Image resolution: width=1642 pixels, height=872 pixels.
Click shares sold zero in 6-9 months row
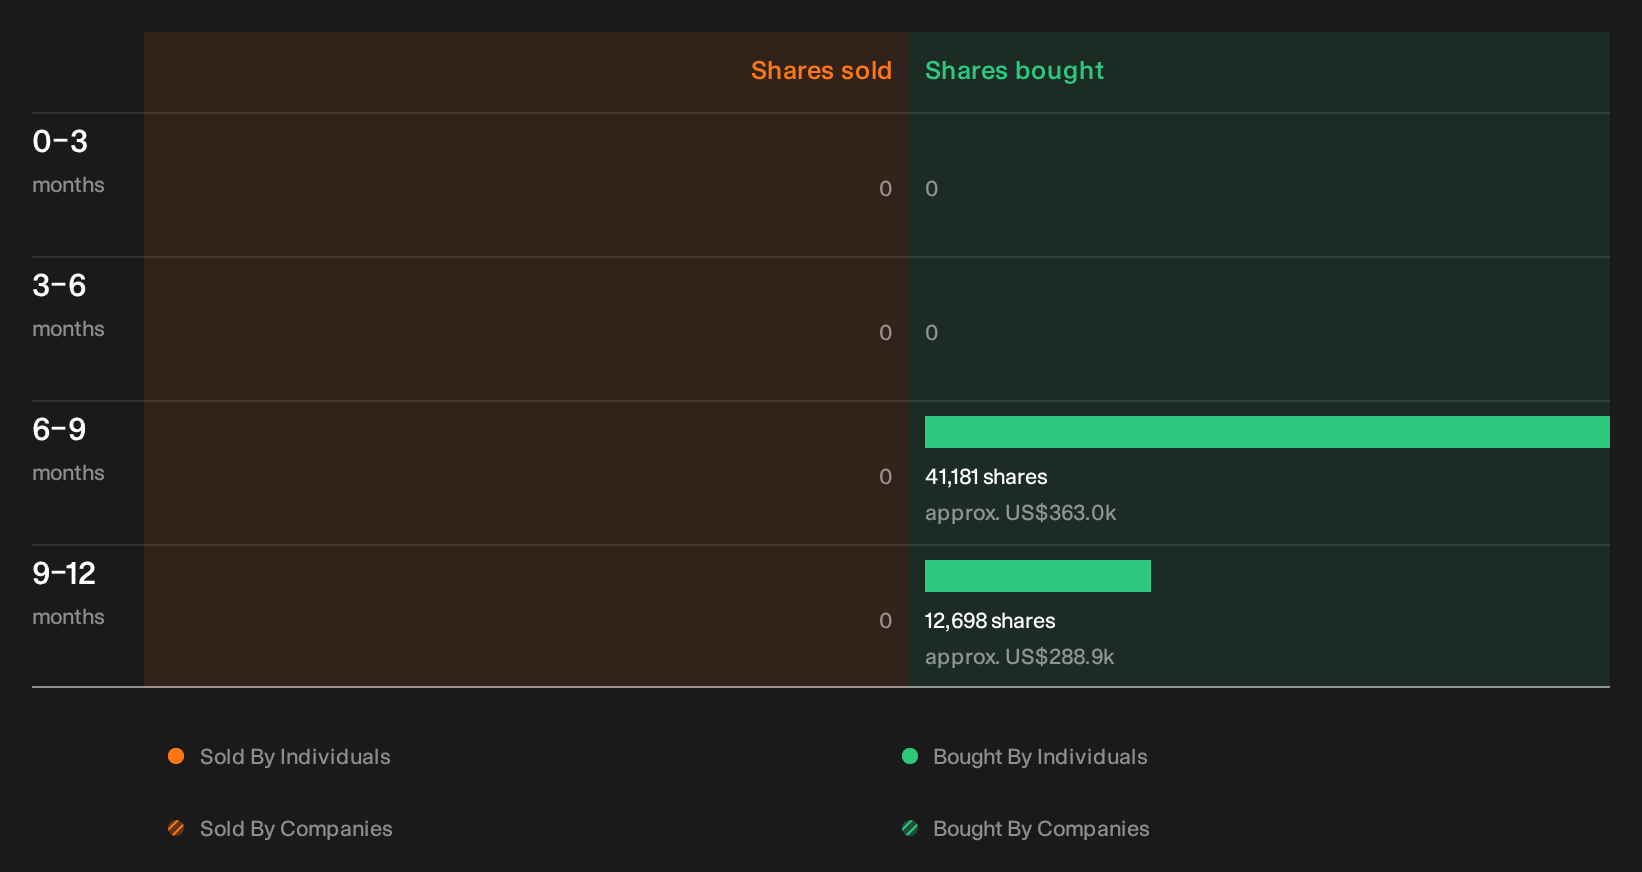(885, 477)
